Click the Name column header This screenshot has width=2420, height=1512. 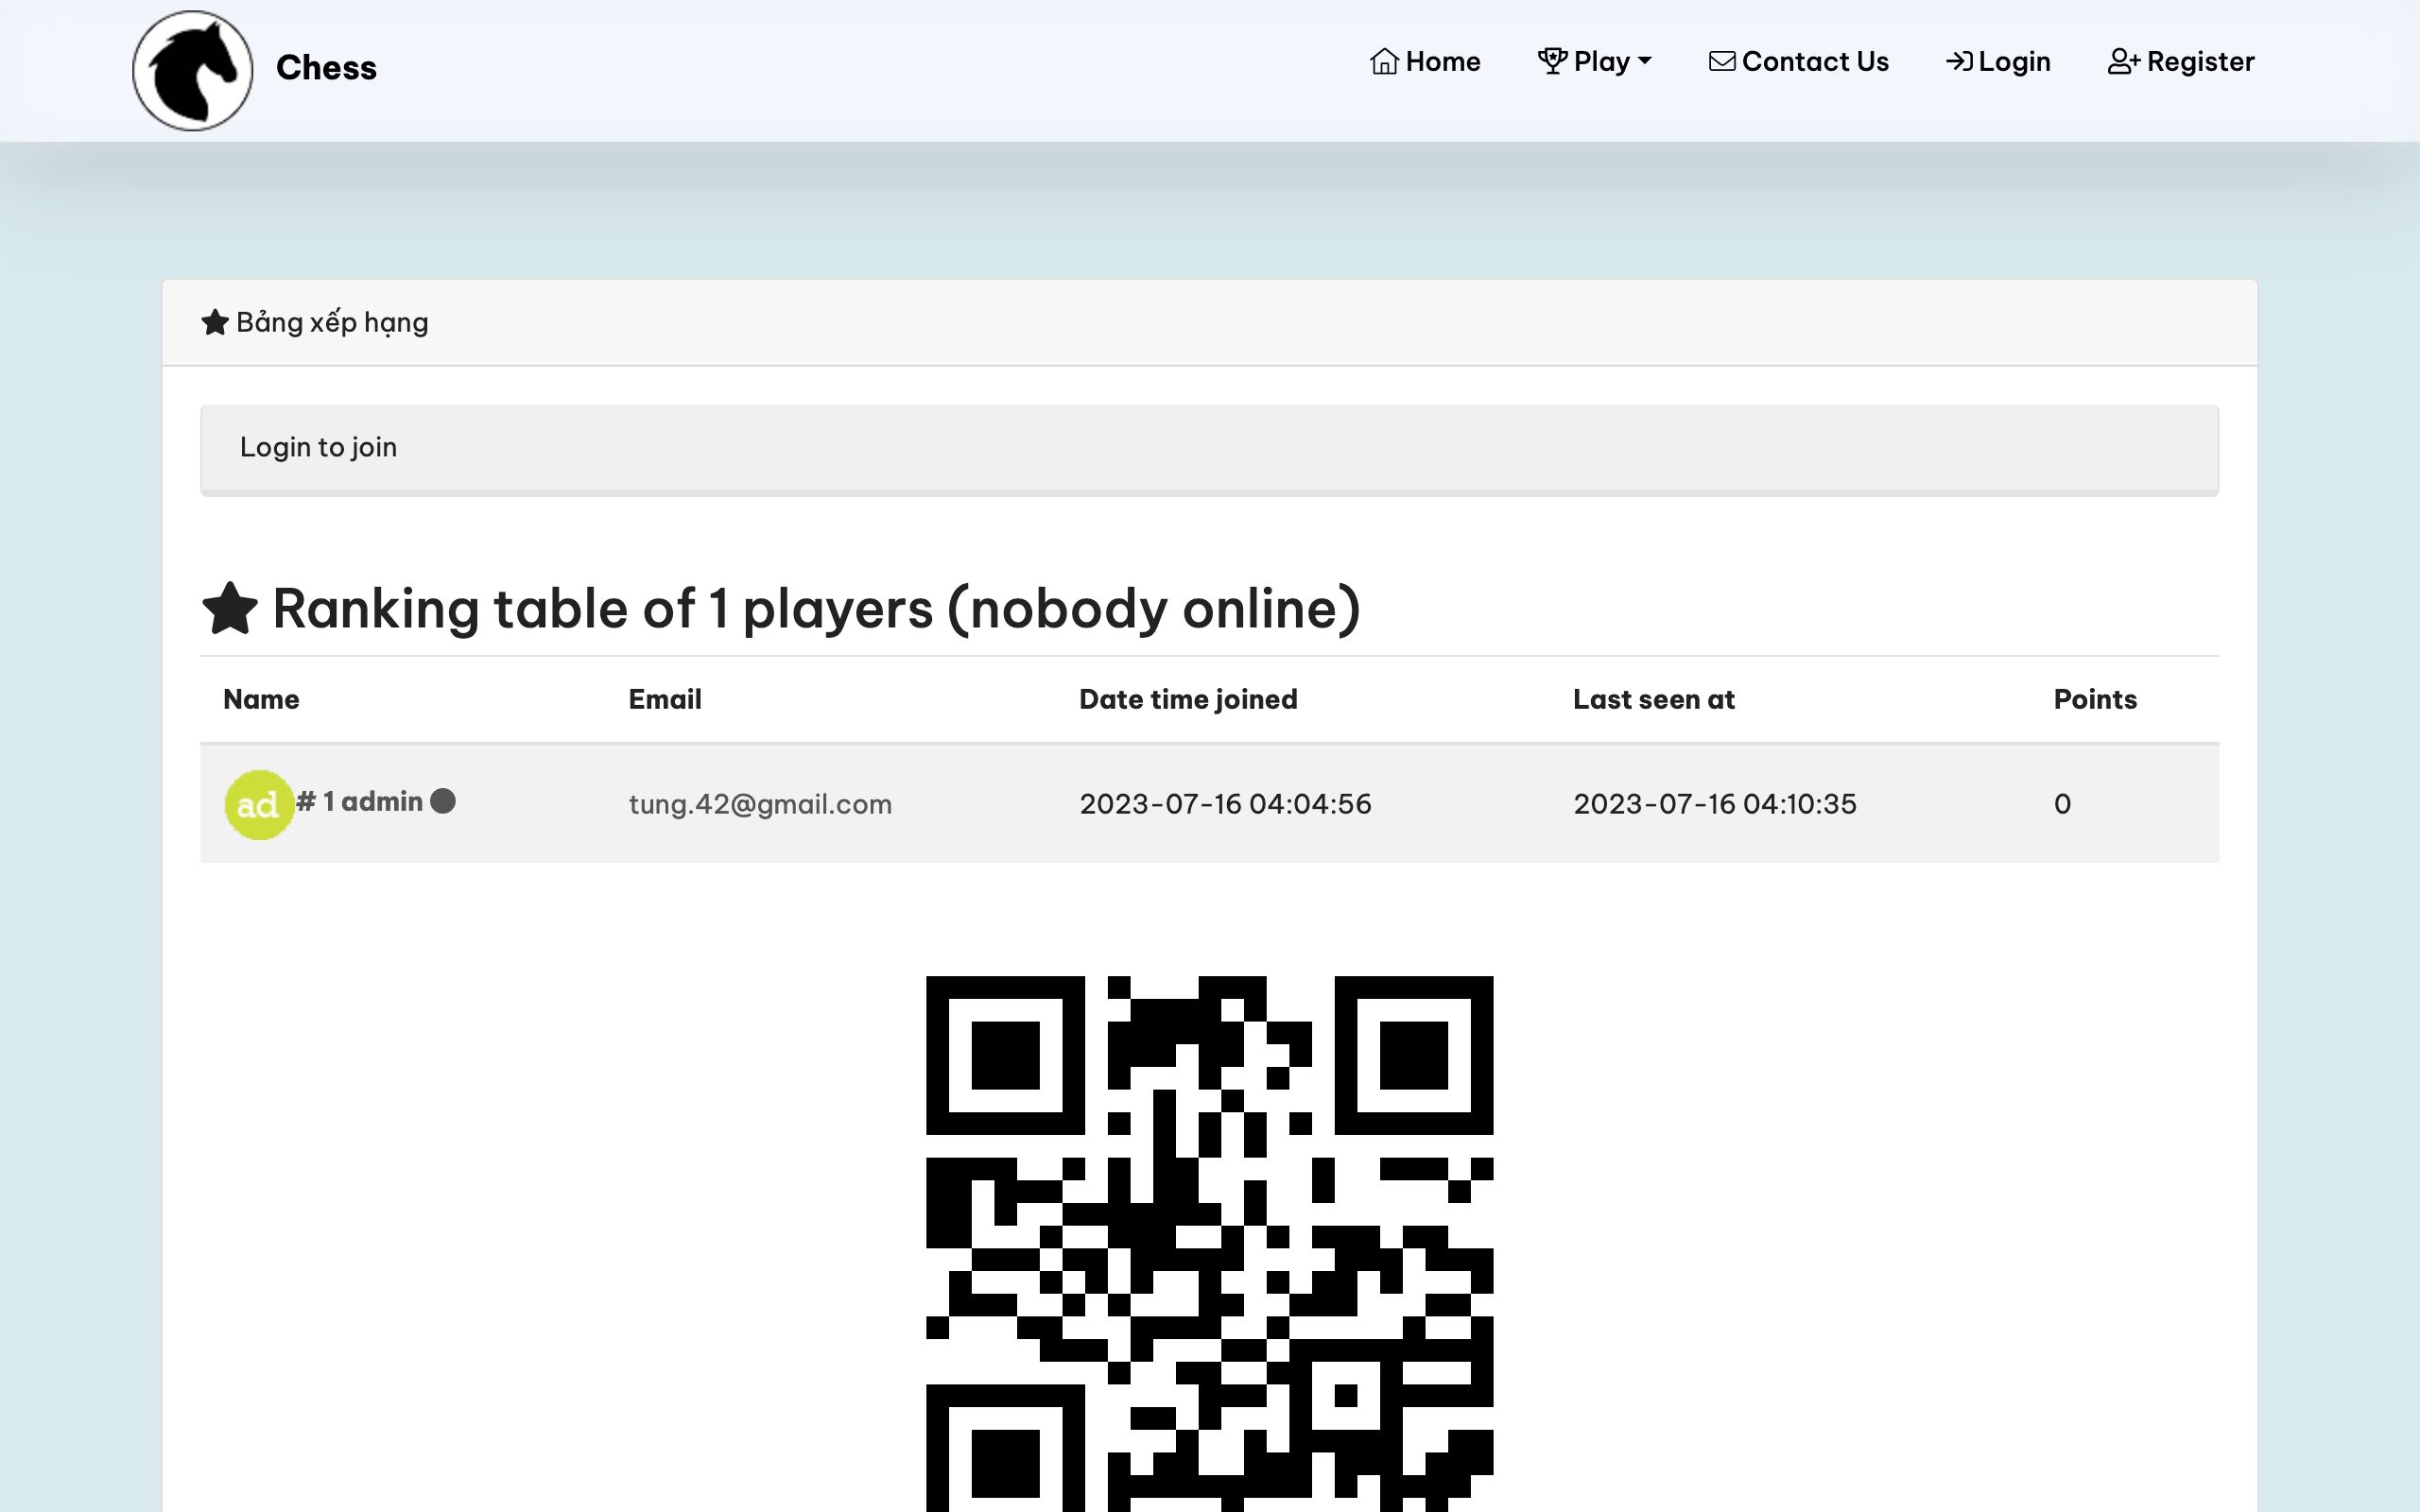(261, 699)
